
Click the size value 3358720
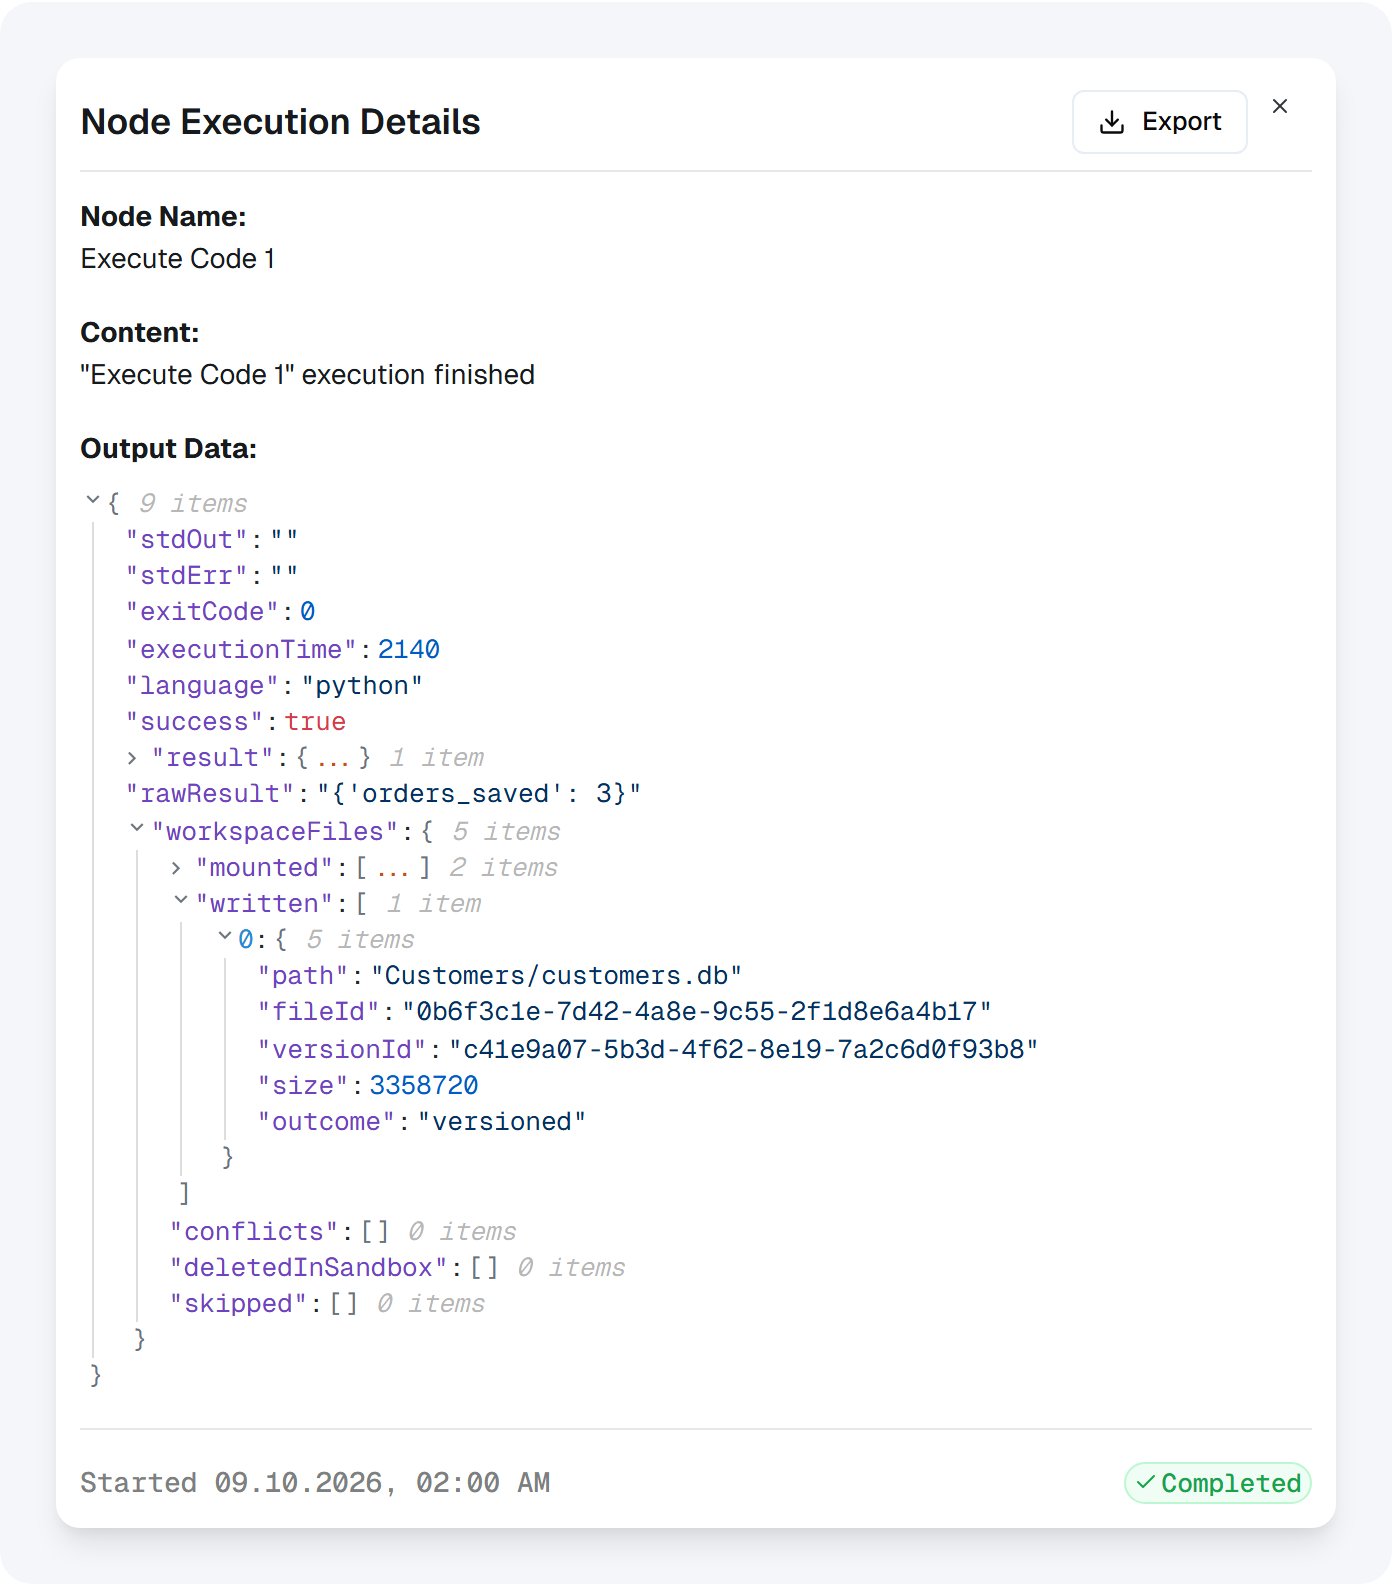[424, 1086]
